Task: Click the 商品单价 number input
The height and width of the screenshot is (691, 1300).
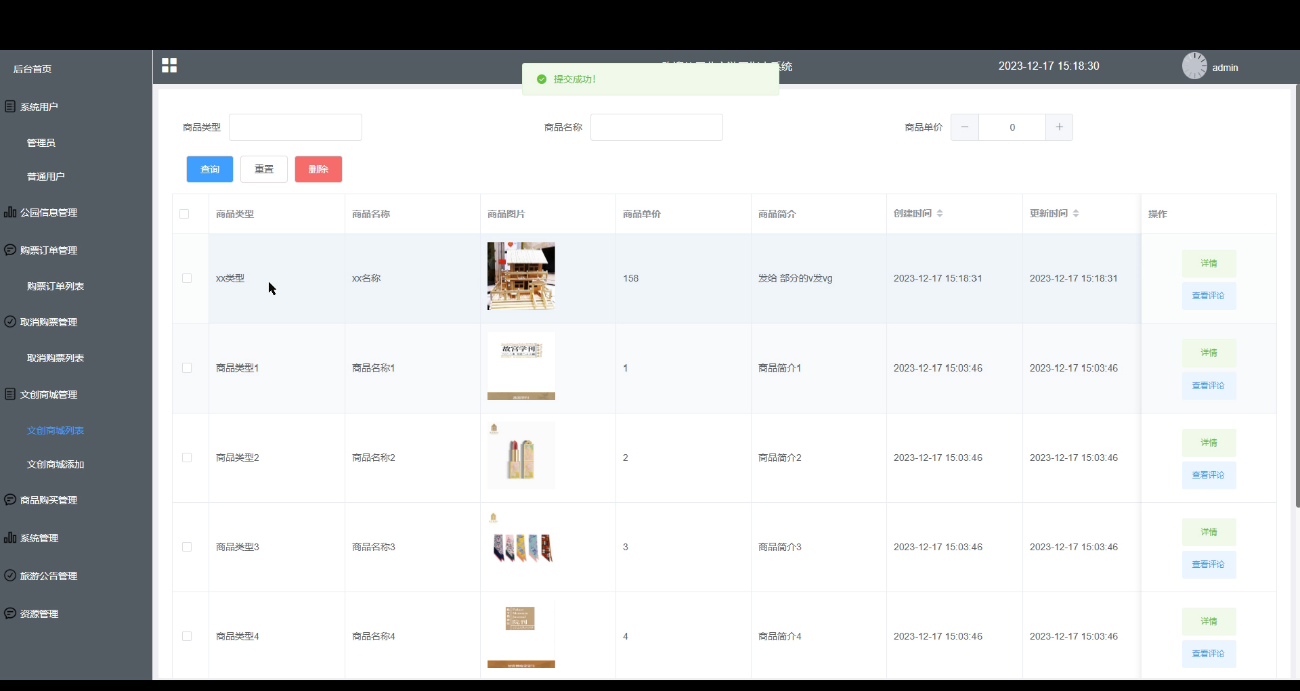Action: tap(1012, 127)
